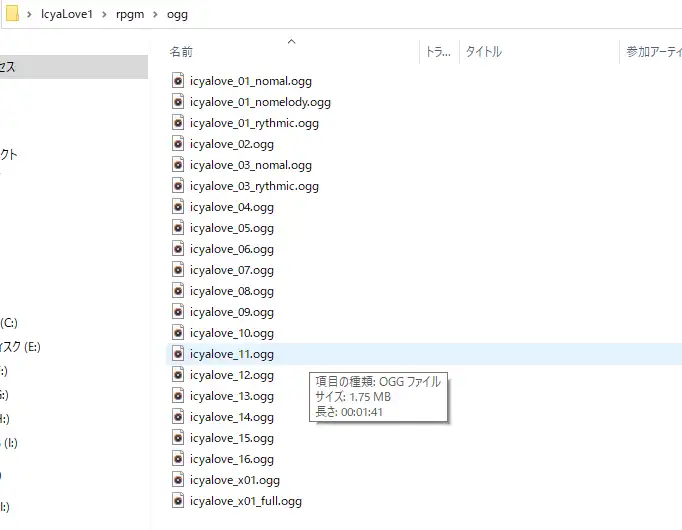Click file icon of icyalove_x01.ogg
Viewport: 682px width, 530px height.
click(x=178, y=480)
